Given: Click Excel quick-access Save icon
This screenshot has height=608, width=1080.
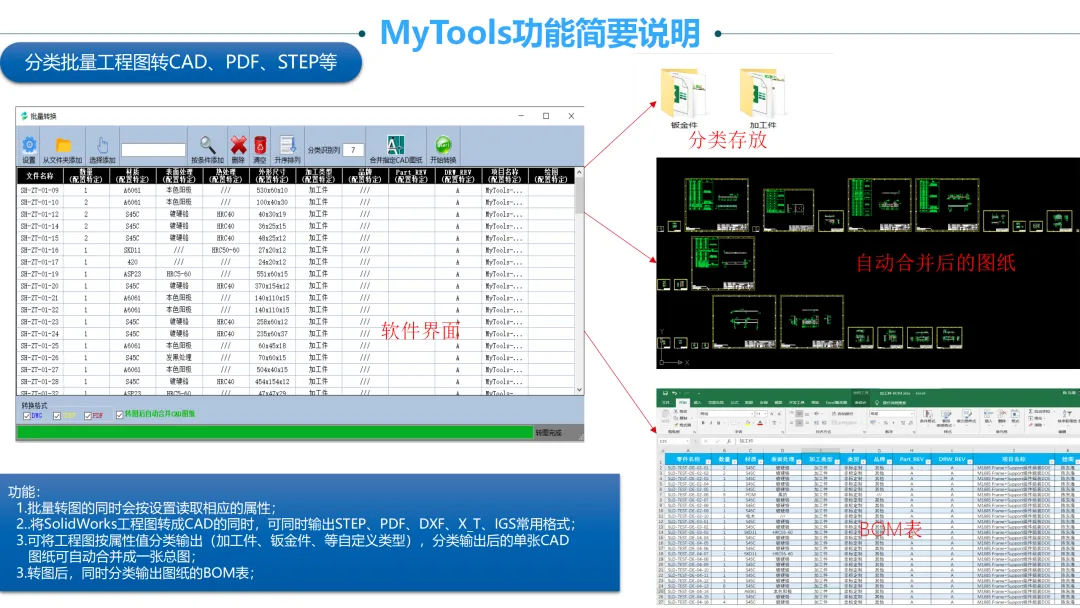Looking at the screenshot, I should [x=665, y=393].
